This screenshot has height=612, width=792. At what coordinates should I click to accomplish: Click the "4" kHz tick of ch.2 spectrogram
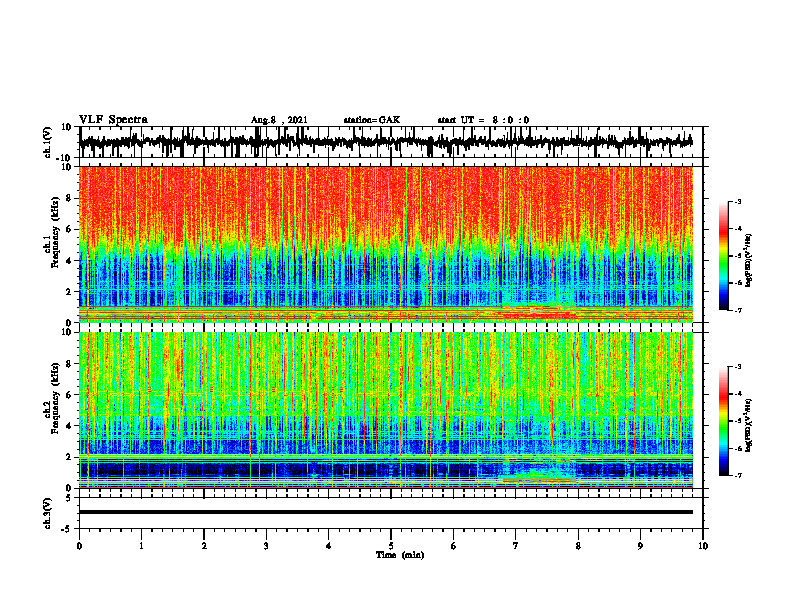pos(69,426)
